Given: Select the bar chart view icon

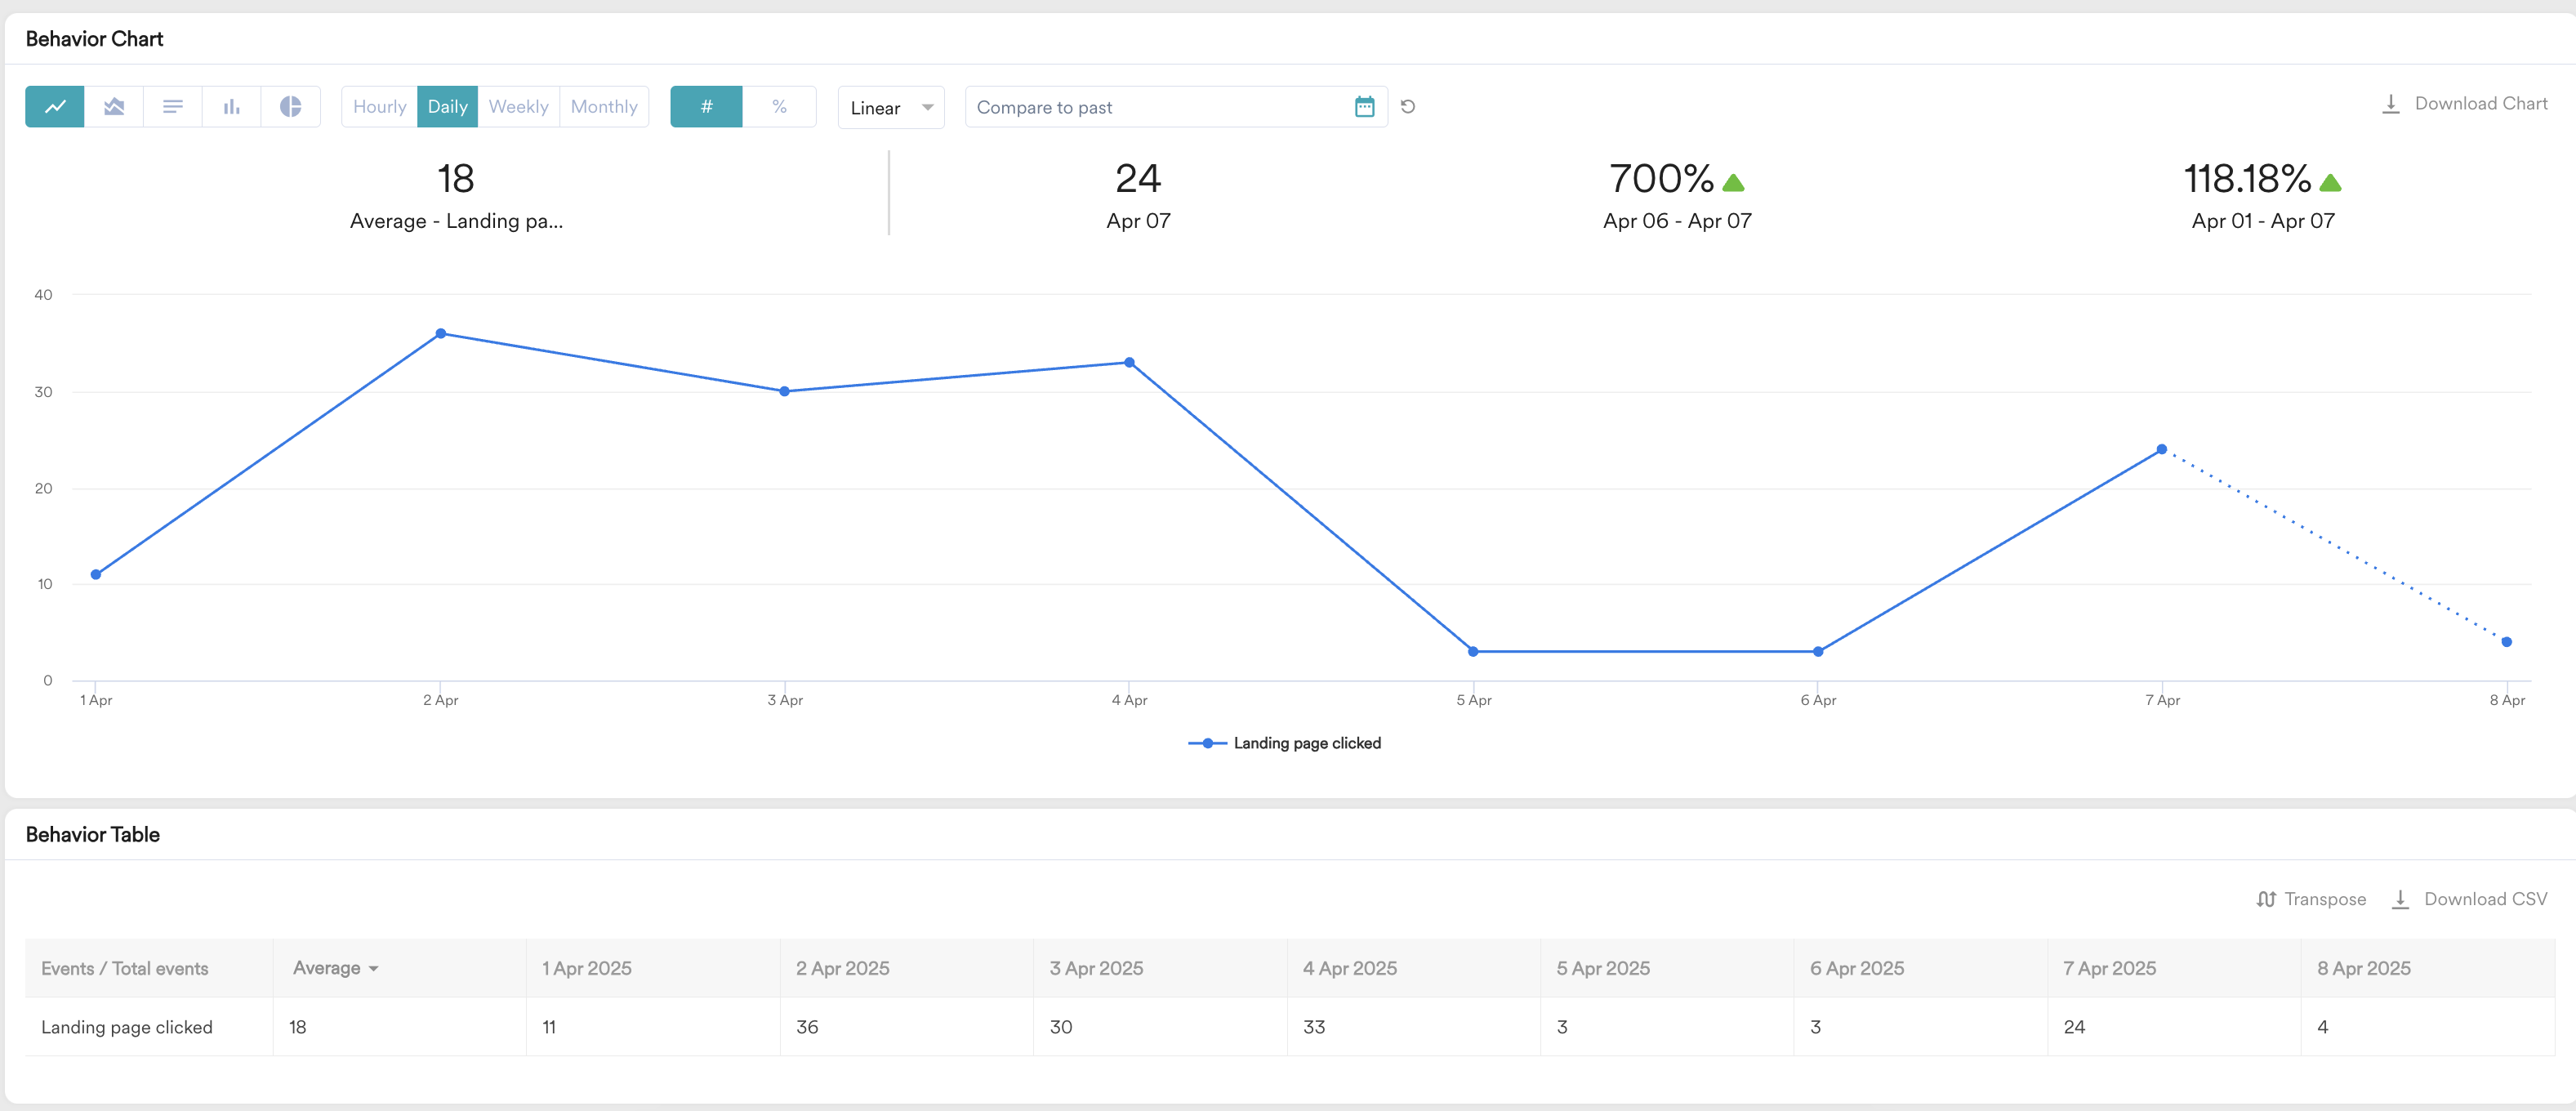Looking at the screenshot, I should 232,106.
